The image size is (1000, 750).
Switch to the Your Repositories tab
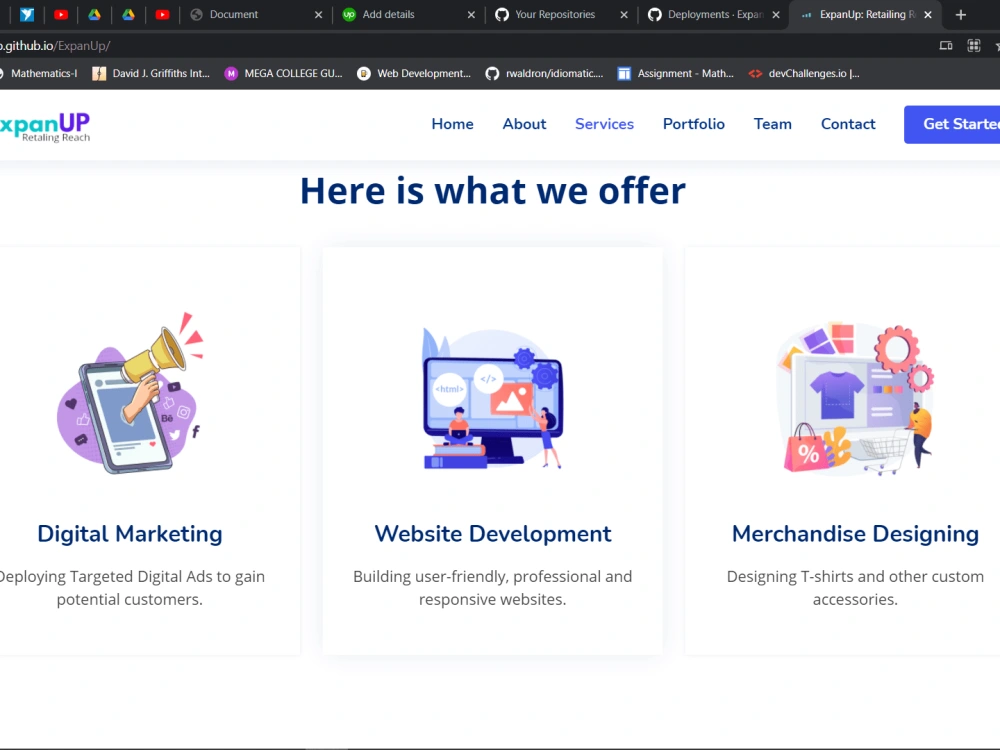pyautogui.click(x=561, y=14)
